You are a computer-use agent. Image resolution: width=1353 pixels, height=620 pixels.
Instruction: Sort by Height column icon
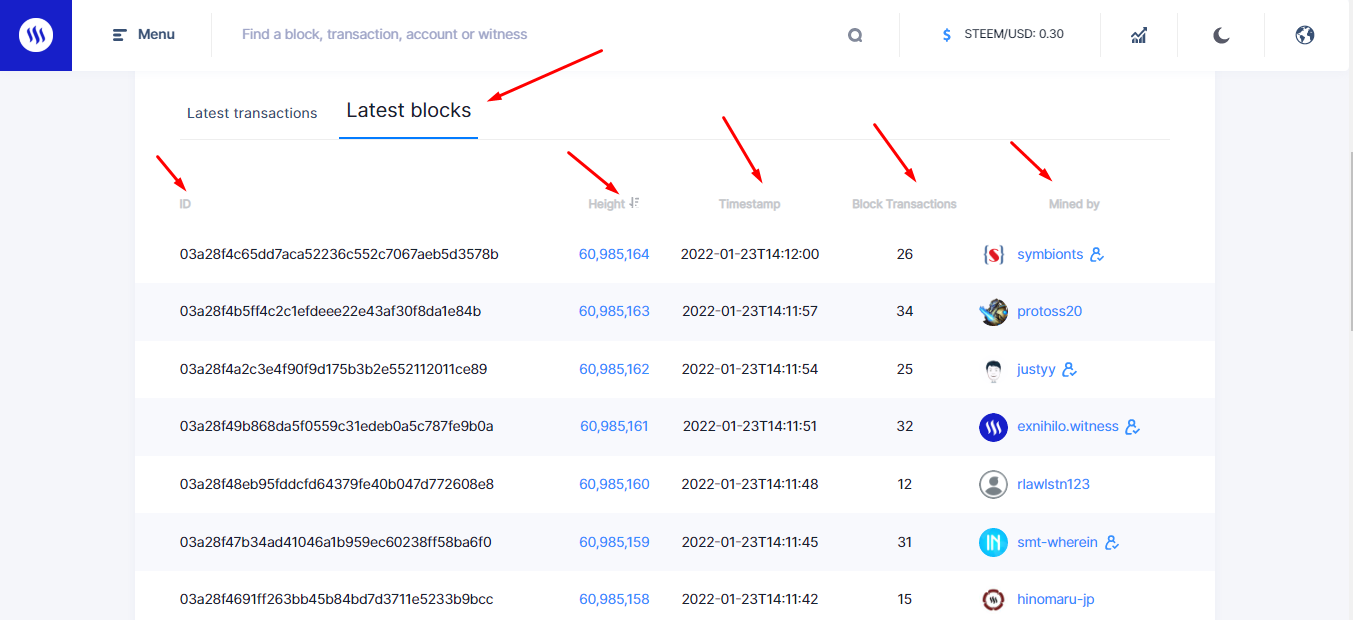(634, 203)
